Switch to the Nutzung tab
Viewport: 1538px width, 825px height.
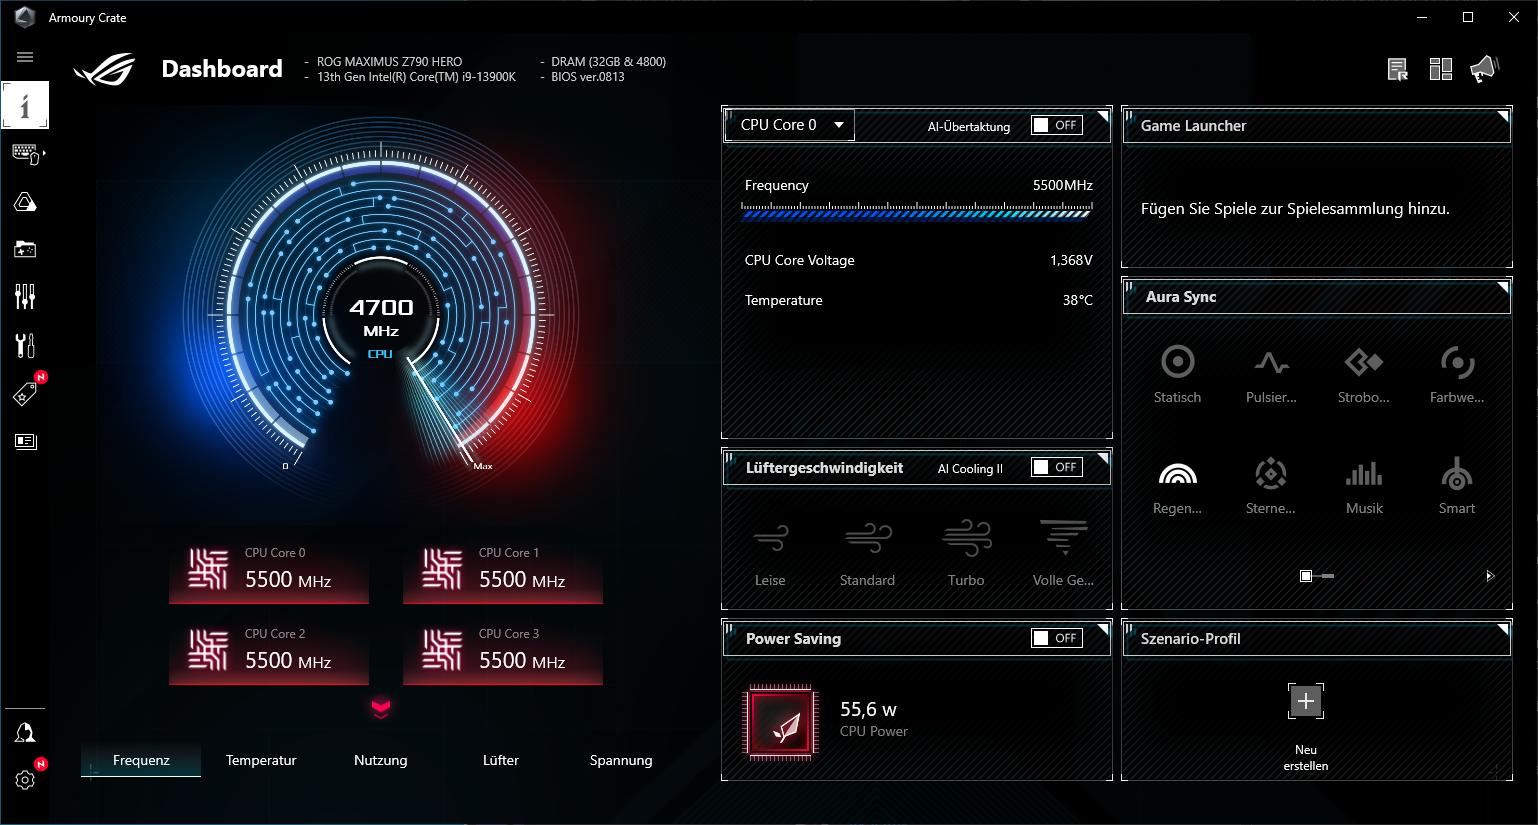(381, 760)
